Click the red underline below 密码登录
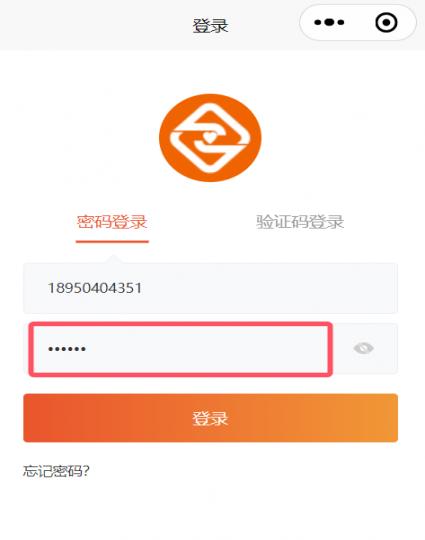 point(112,241)
